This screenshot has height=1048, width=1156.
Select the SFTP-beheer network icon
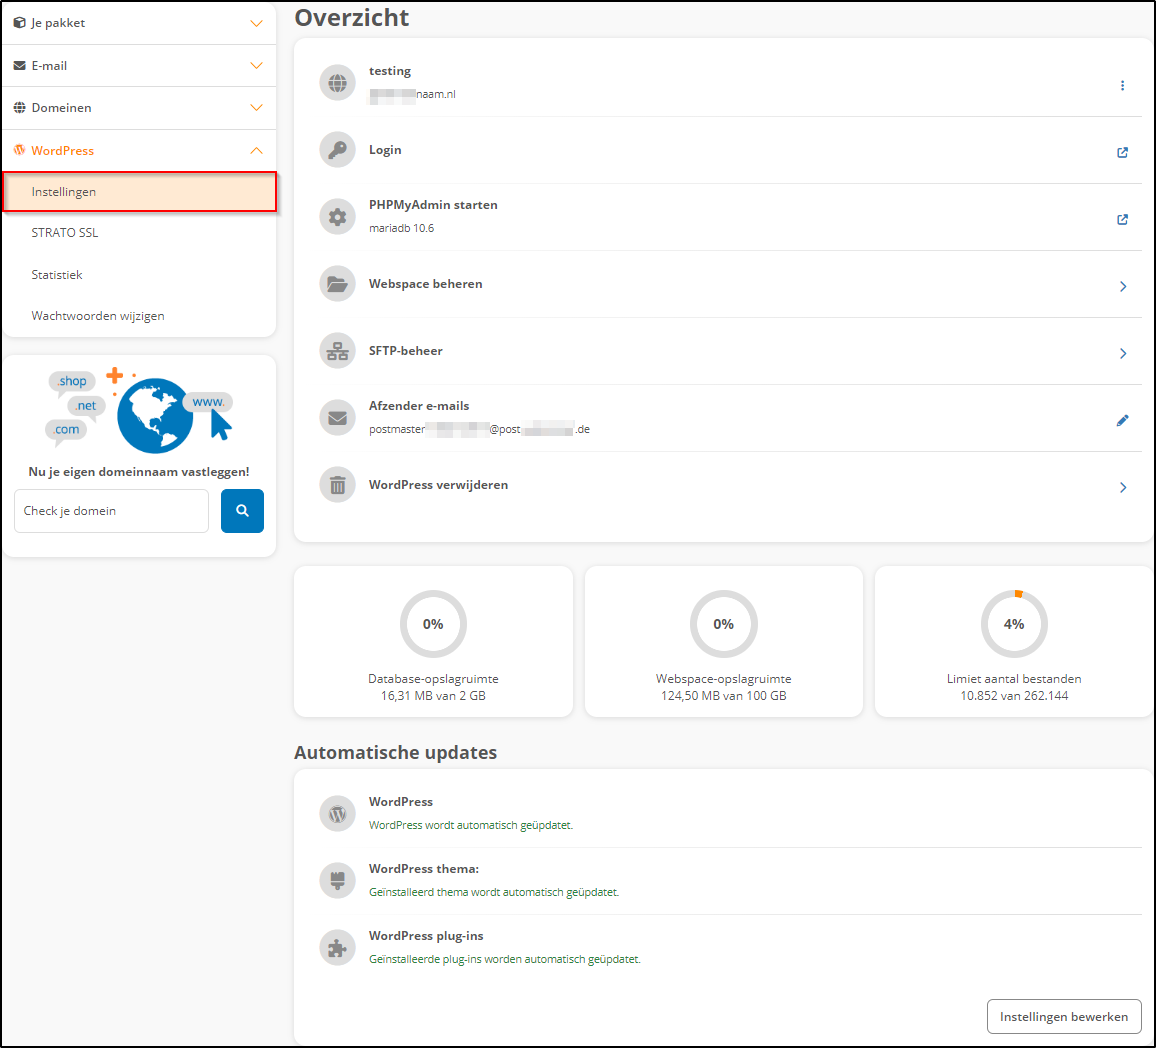(337, 351)
